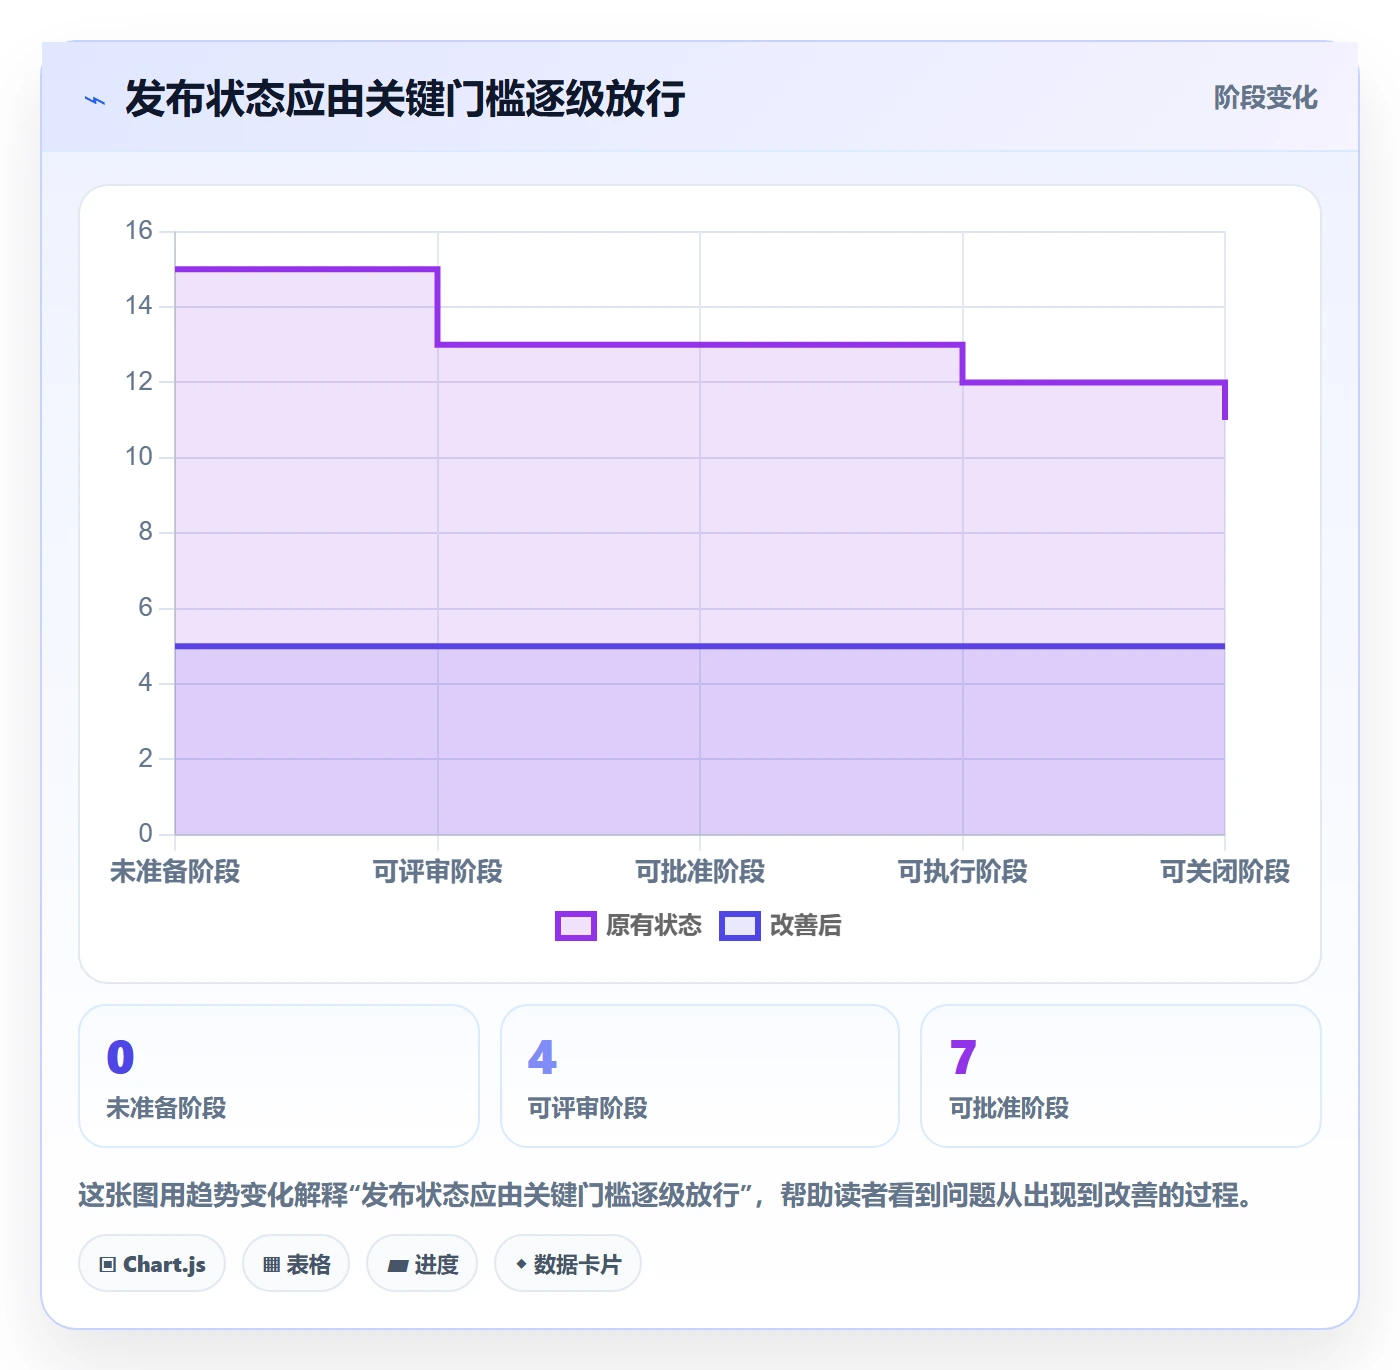Open the data card showing 0 未准备阶段

pyautogui.click(x=279, y=1076)
